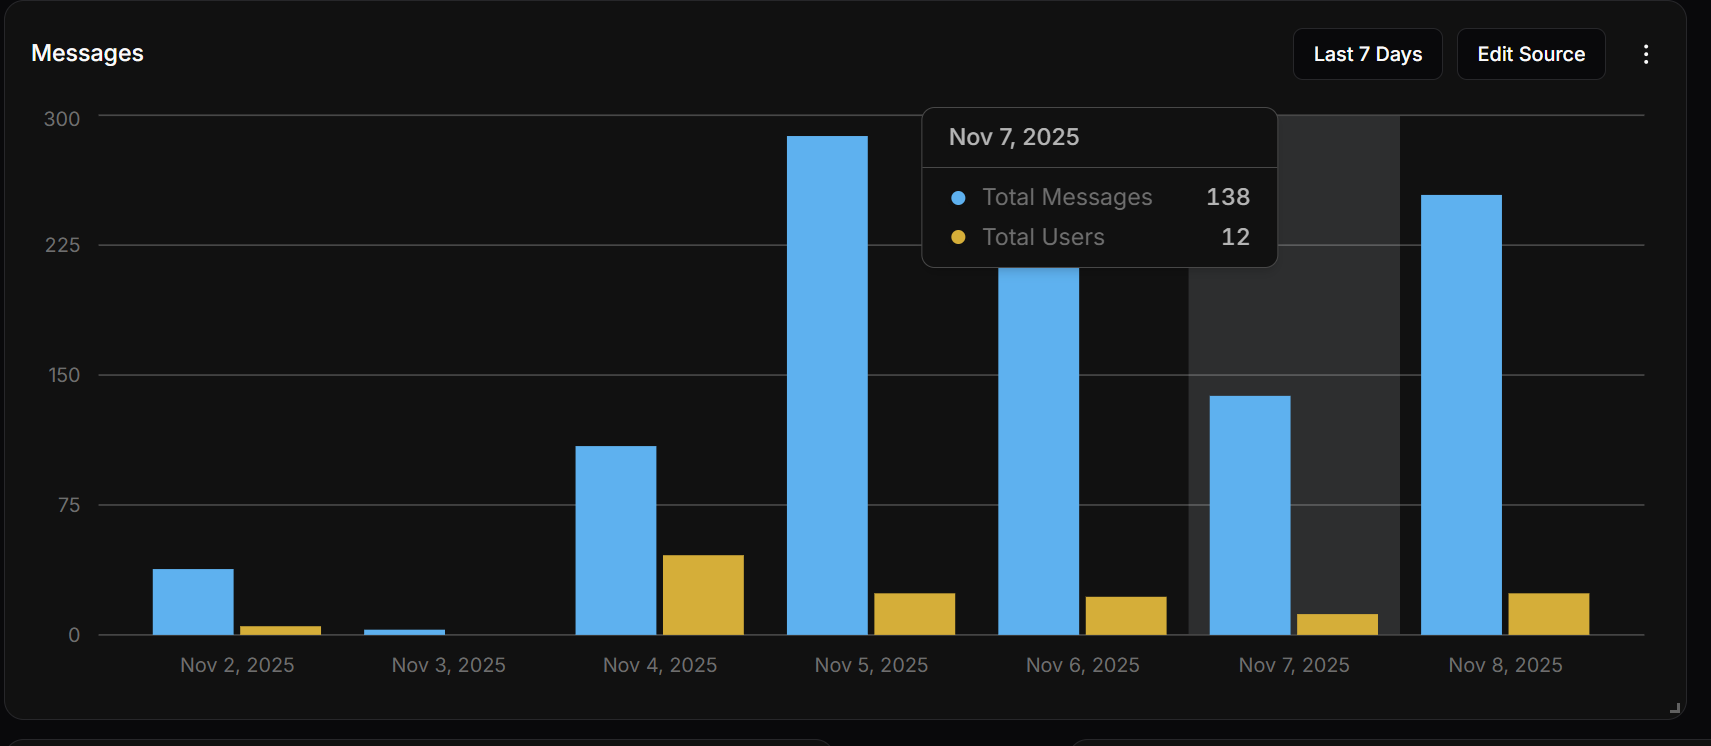
Task: Click the resize handle at the chart corner
Action: [1674, 708]
